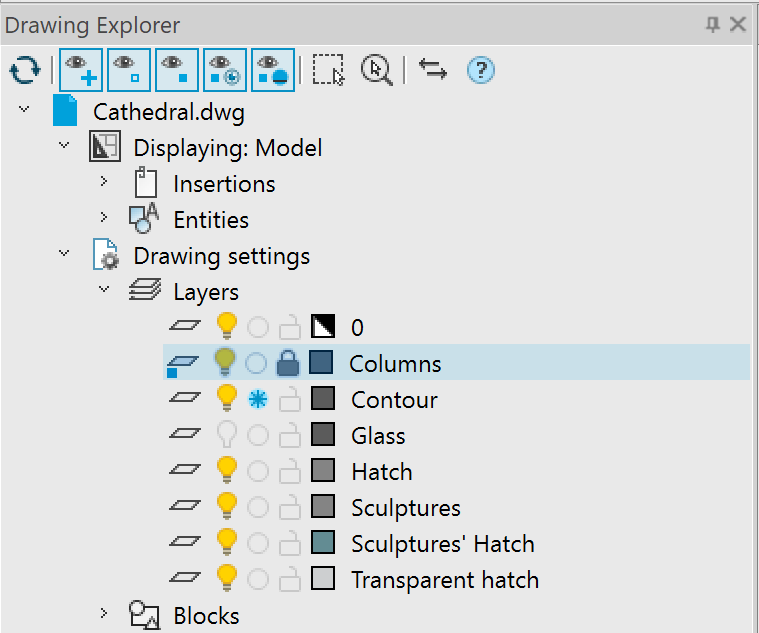Click the swap arrows toolbar icon
The width and height of the screenshot is (759, 633).
tap(432, 70)
